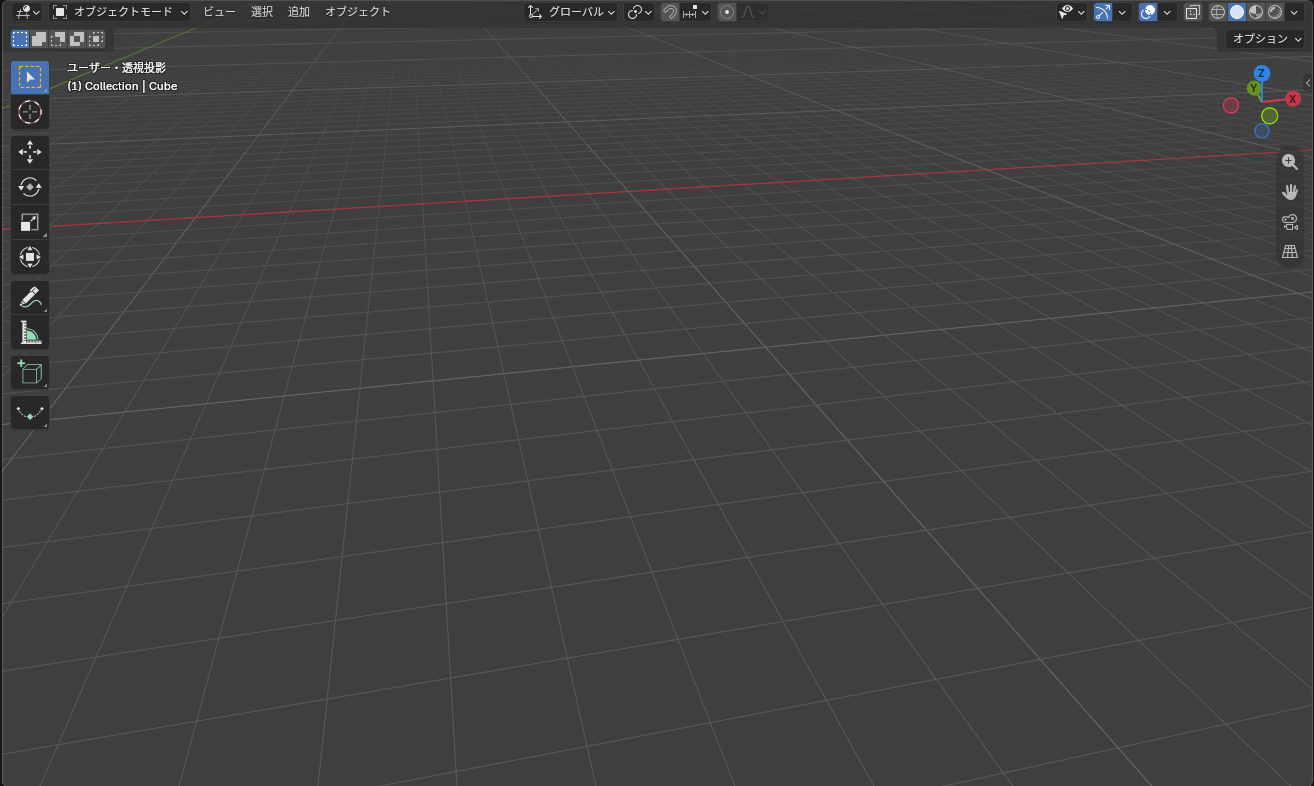This screenshot has height=786, width=1314.
Task: Open the ビュー menu
Action: pos(219,12)
